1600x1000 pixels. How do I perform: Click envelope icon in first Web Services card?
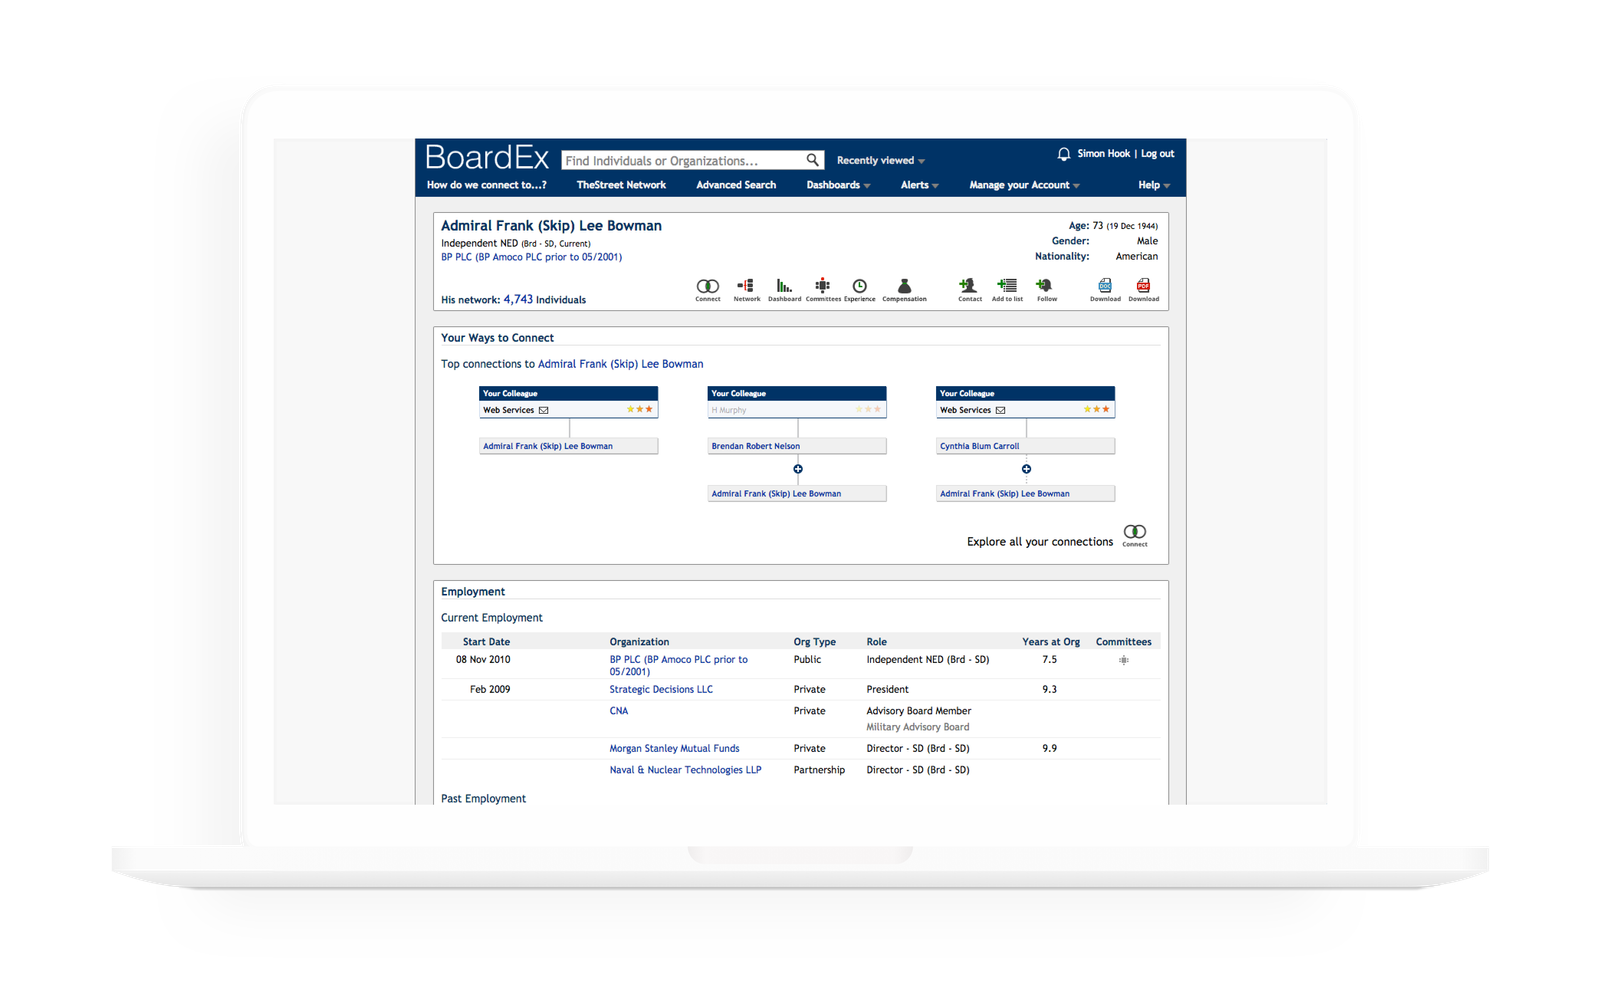544,410
